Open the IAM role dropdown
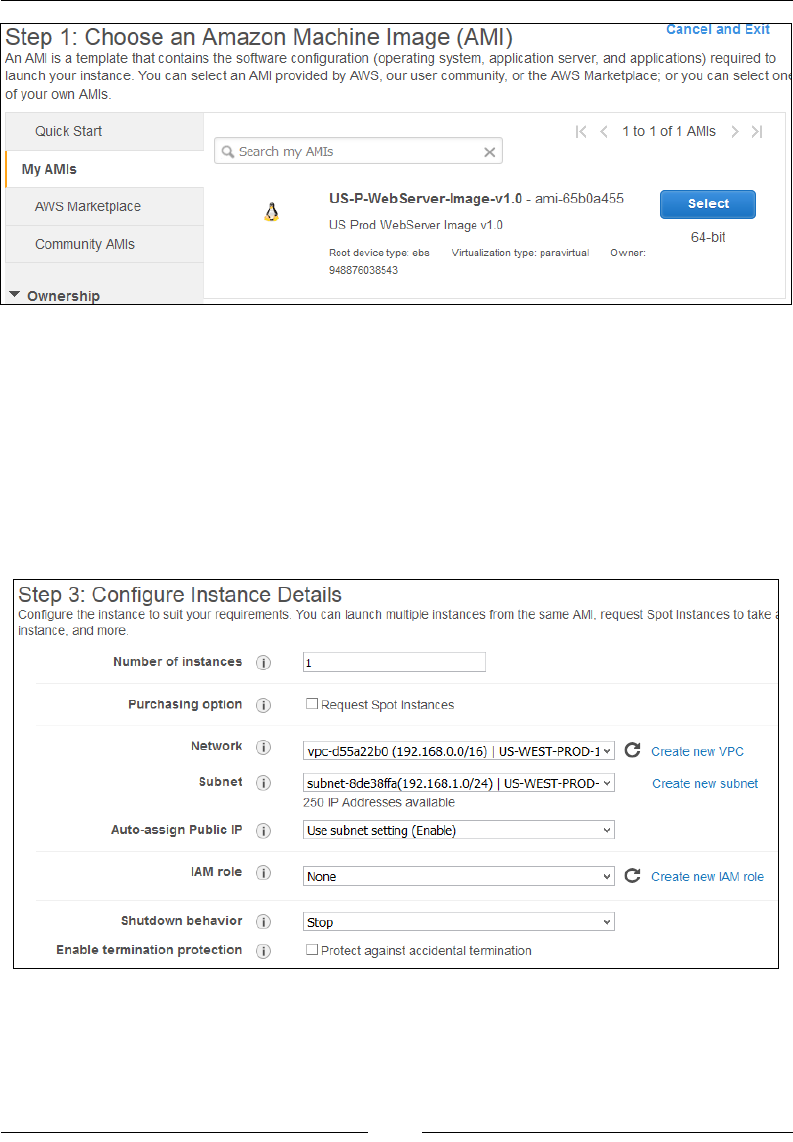 pos(459,876)
